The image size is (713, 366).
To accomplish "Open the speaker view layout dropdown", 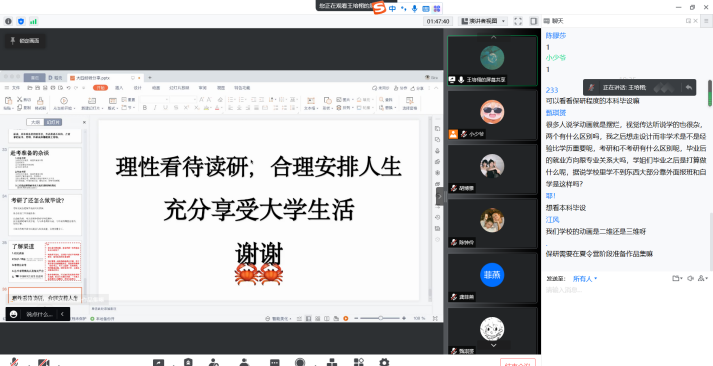I will click(x=482, y=21).
